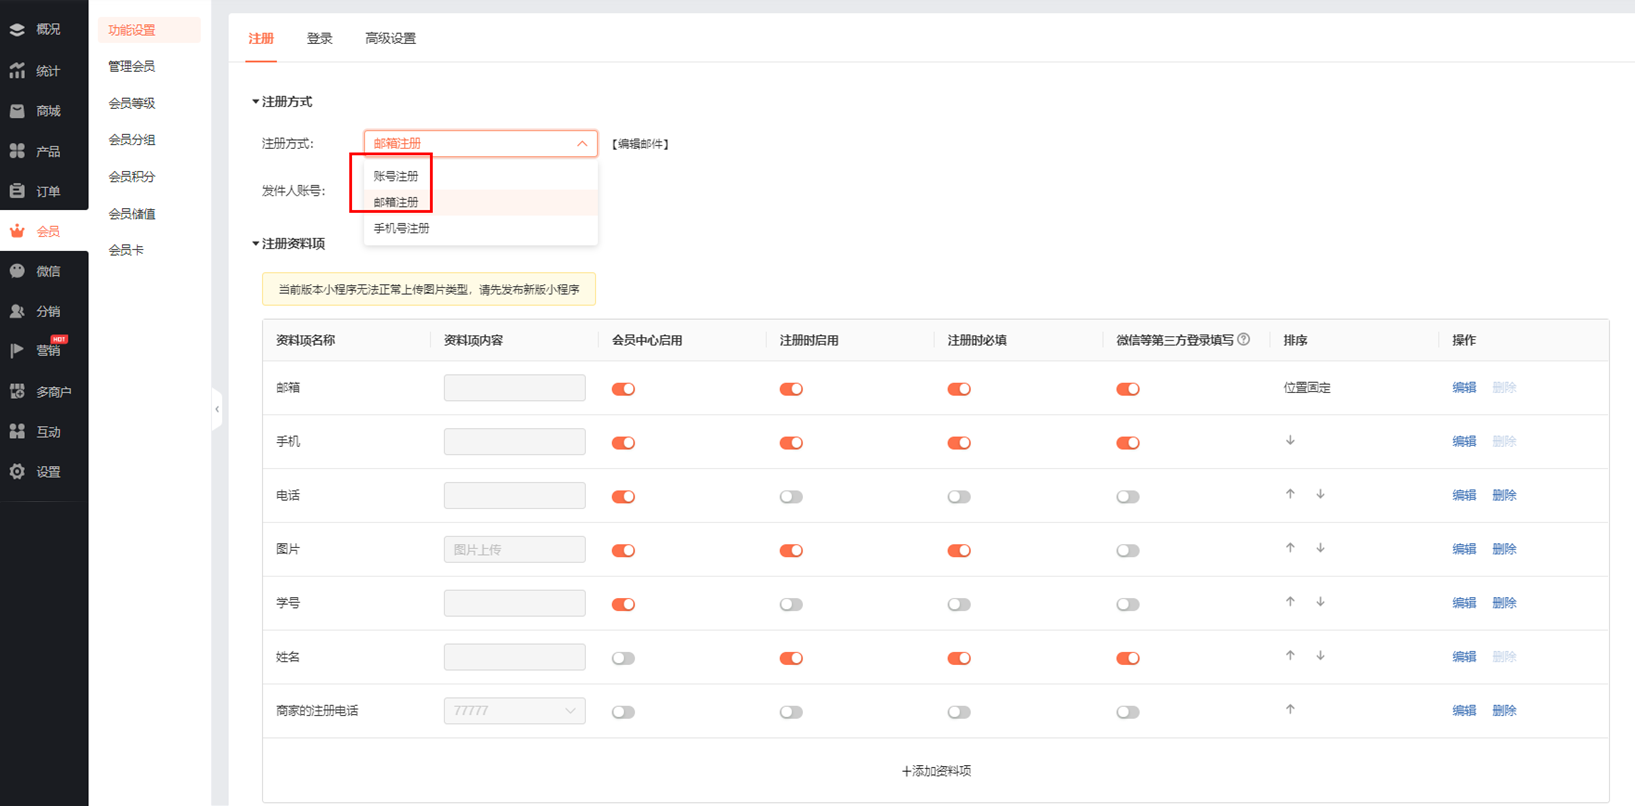Collapse the 注册资料项 section
Image resolution: width=1635 pixels, height=807 pixels.
point(256,244)
